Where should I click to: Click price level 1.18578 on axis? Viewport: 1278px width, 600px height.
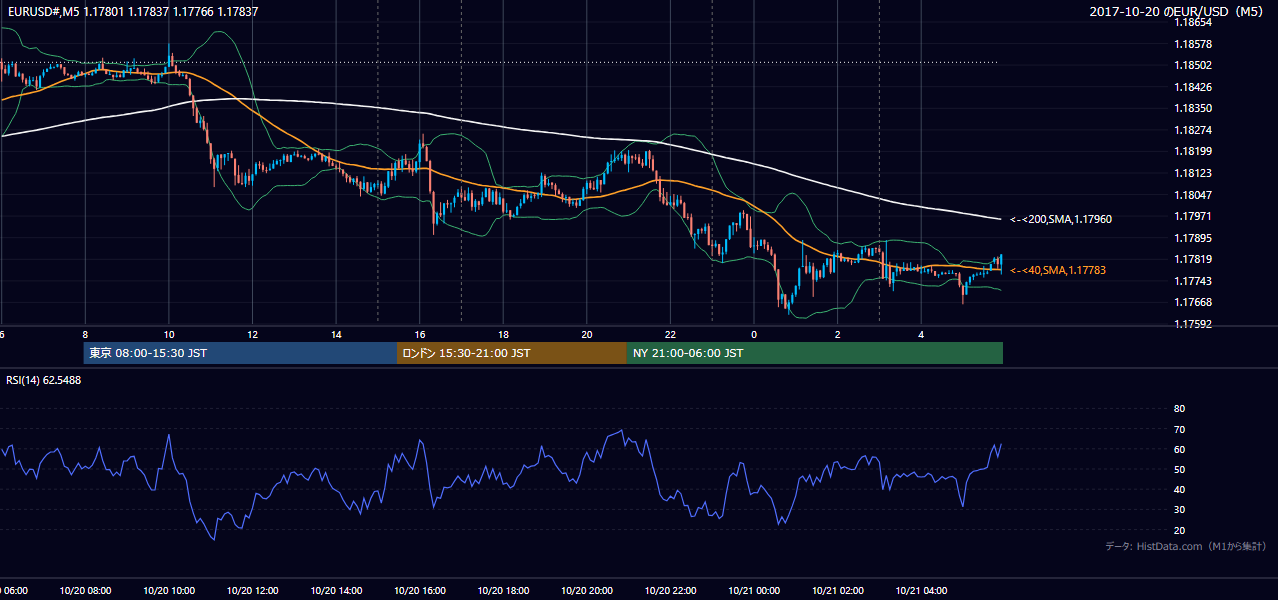click(x=1192, y=45)
